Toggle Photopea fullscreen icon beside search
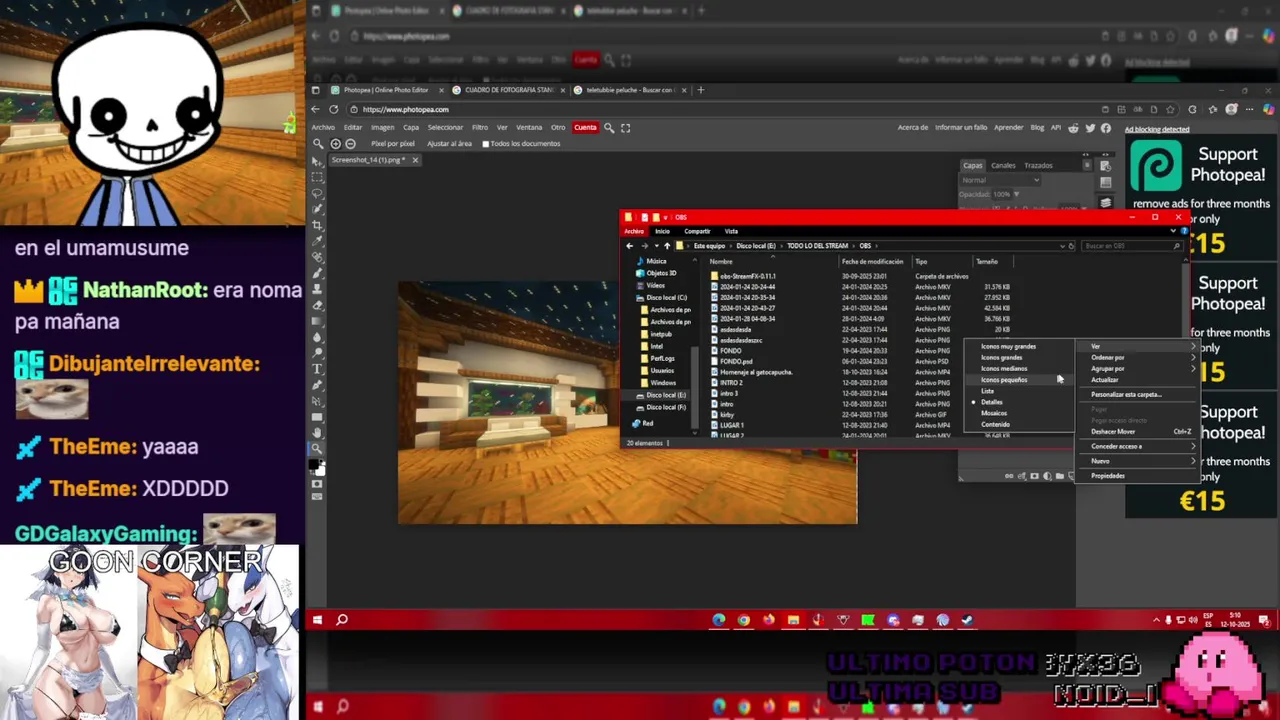The image size is (1280, 720). (626, 128)
